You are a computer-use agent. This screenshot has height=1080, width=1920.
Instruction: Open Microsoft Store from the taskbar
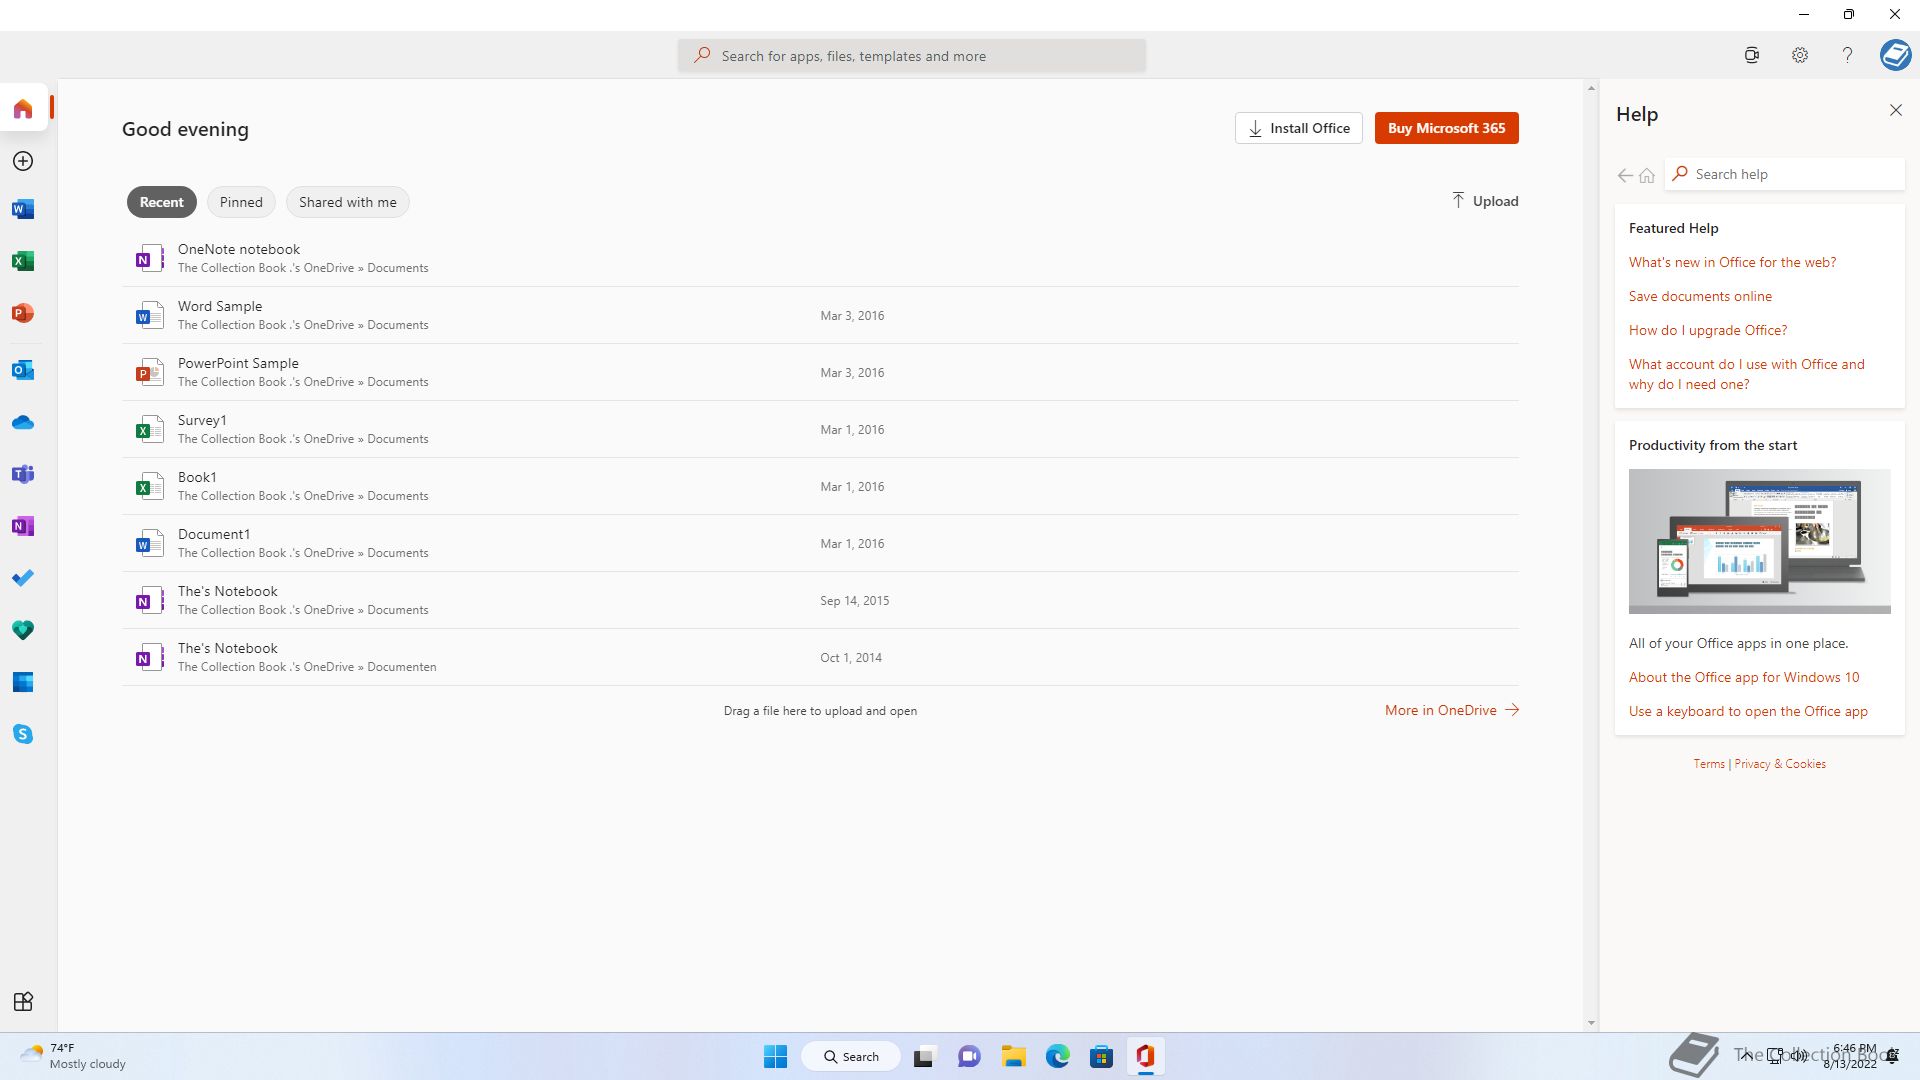point(1101,1056)
